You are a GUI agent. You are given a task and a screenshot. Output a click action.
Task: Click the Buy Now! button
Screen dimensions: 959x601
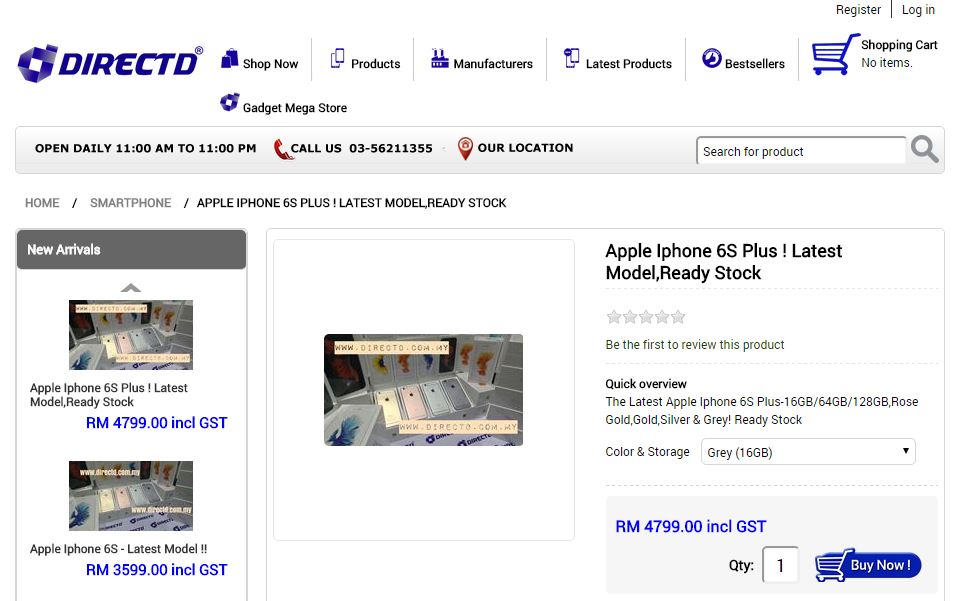[868, 565]
